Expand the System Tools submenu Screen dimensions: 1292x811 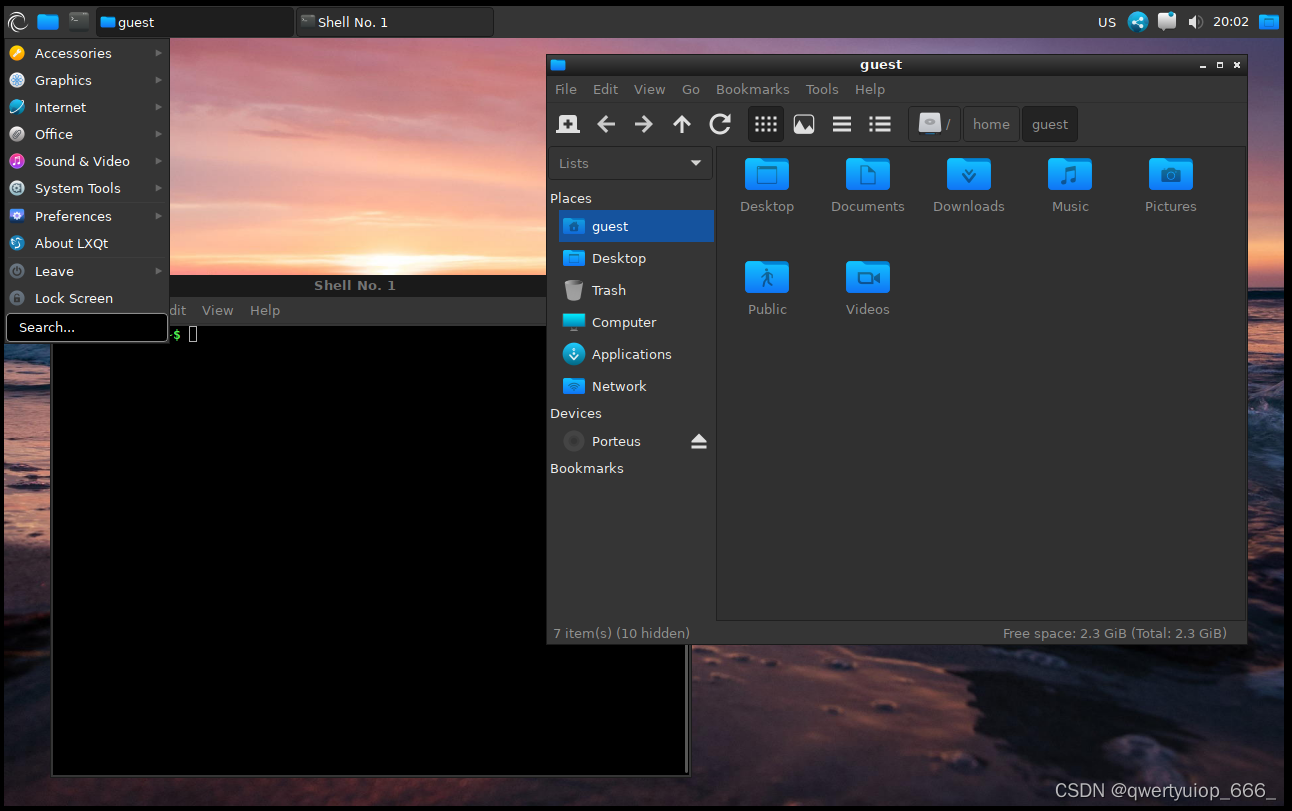tap(79, 188)
